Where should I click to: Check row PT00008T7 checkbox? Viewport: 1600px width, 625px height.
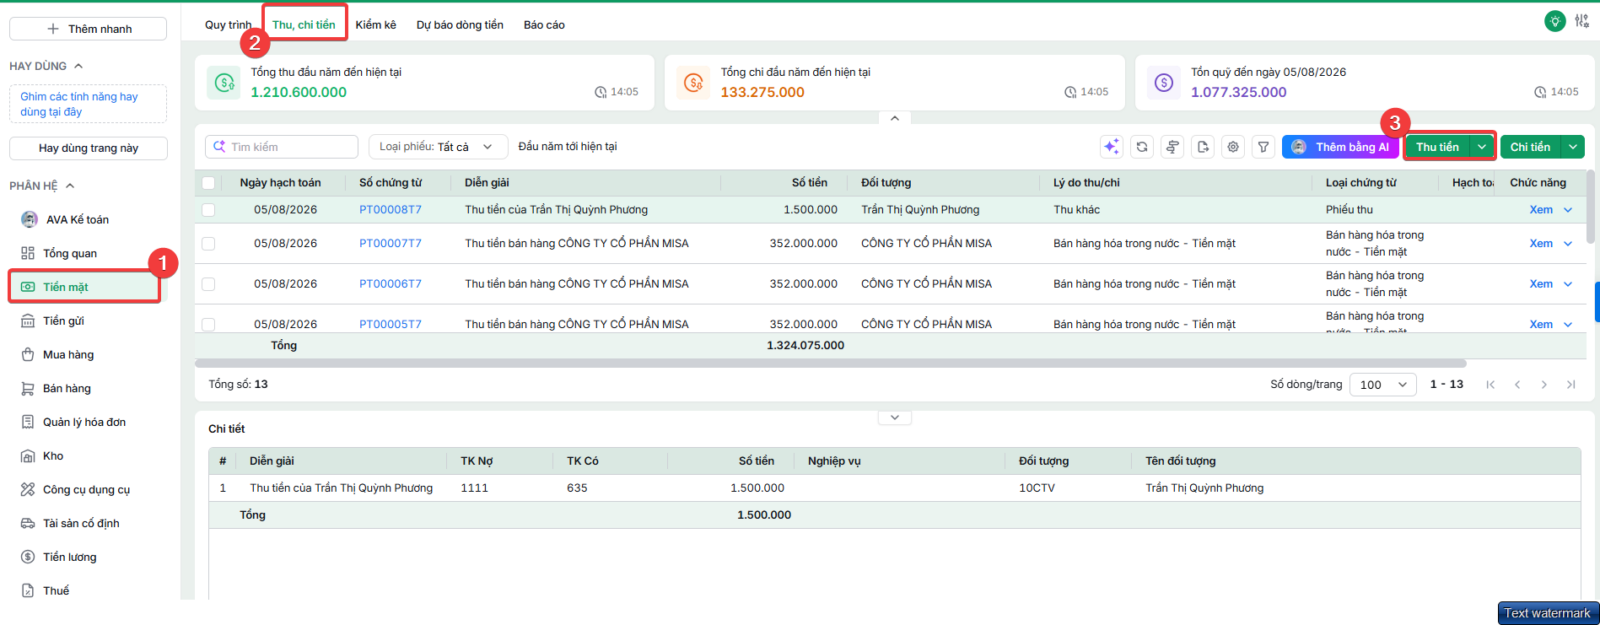click(208, 210)
